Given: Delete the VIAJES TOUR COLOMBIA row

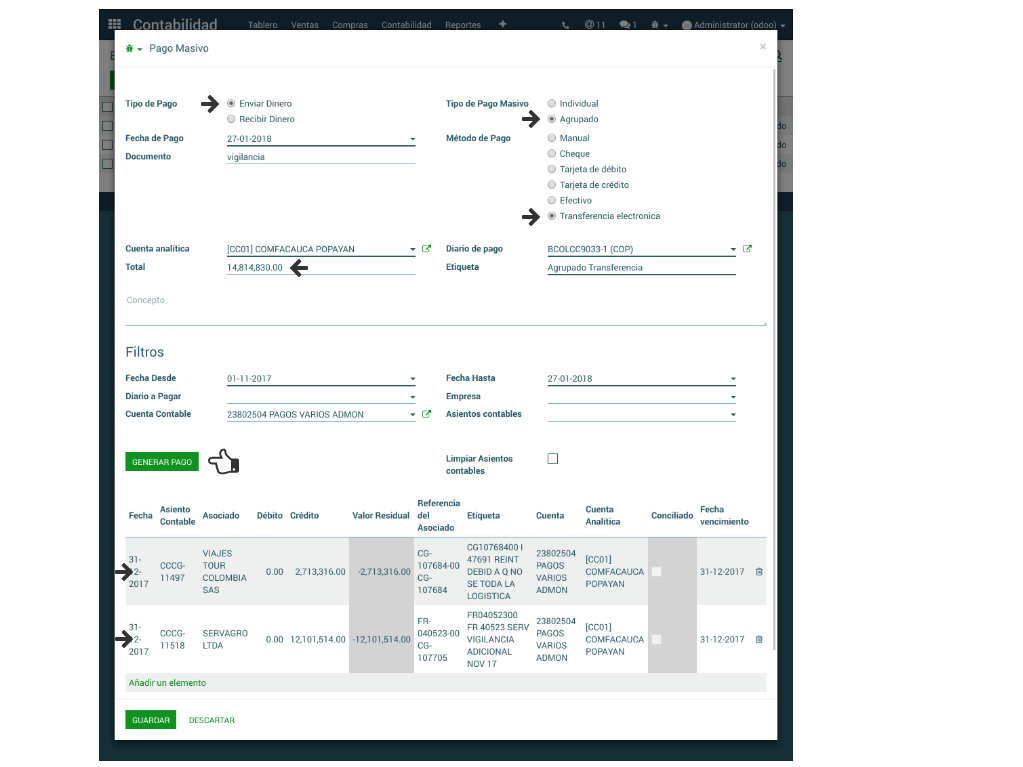Looking at the screenshot, I should (x=759, y=571).
